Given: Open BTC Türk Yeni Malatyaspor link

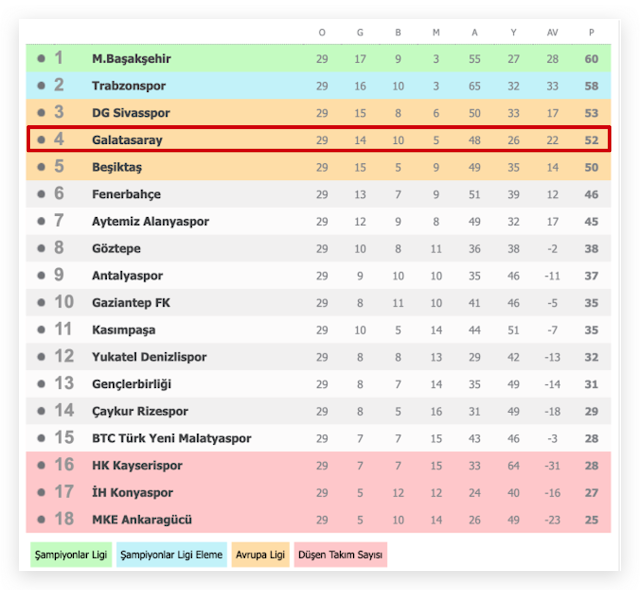Looking at the screenshot, I should 171,438.
